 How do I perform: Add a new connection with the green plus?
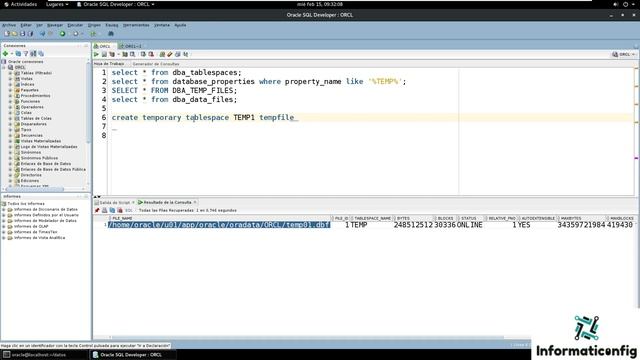click(5, 54)
